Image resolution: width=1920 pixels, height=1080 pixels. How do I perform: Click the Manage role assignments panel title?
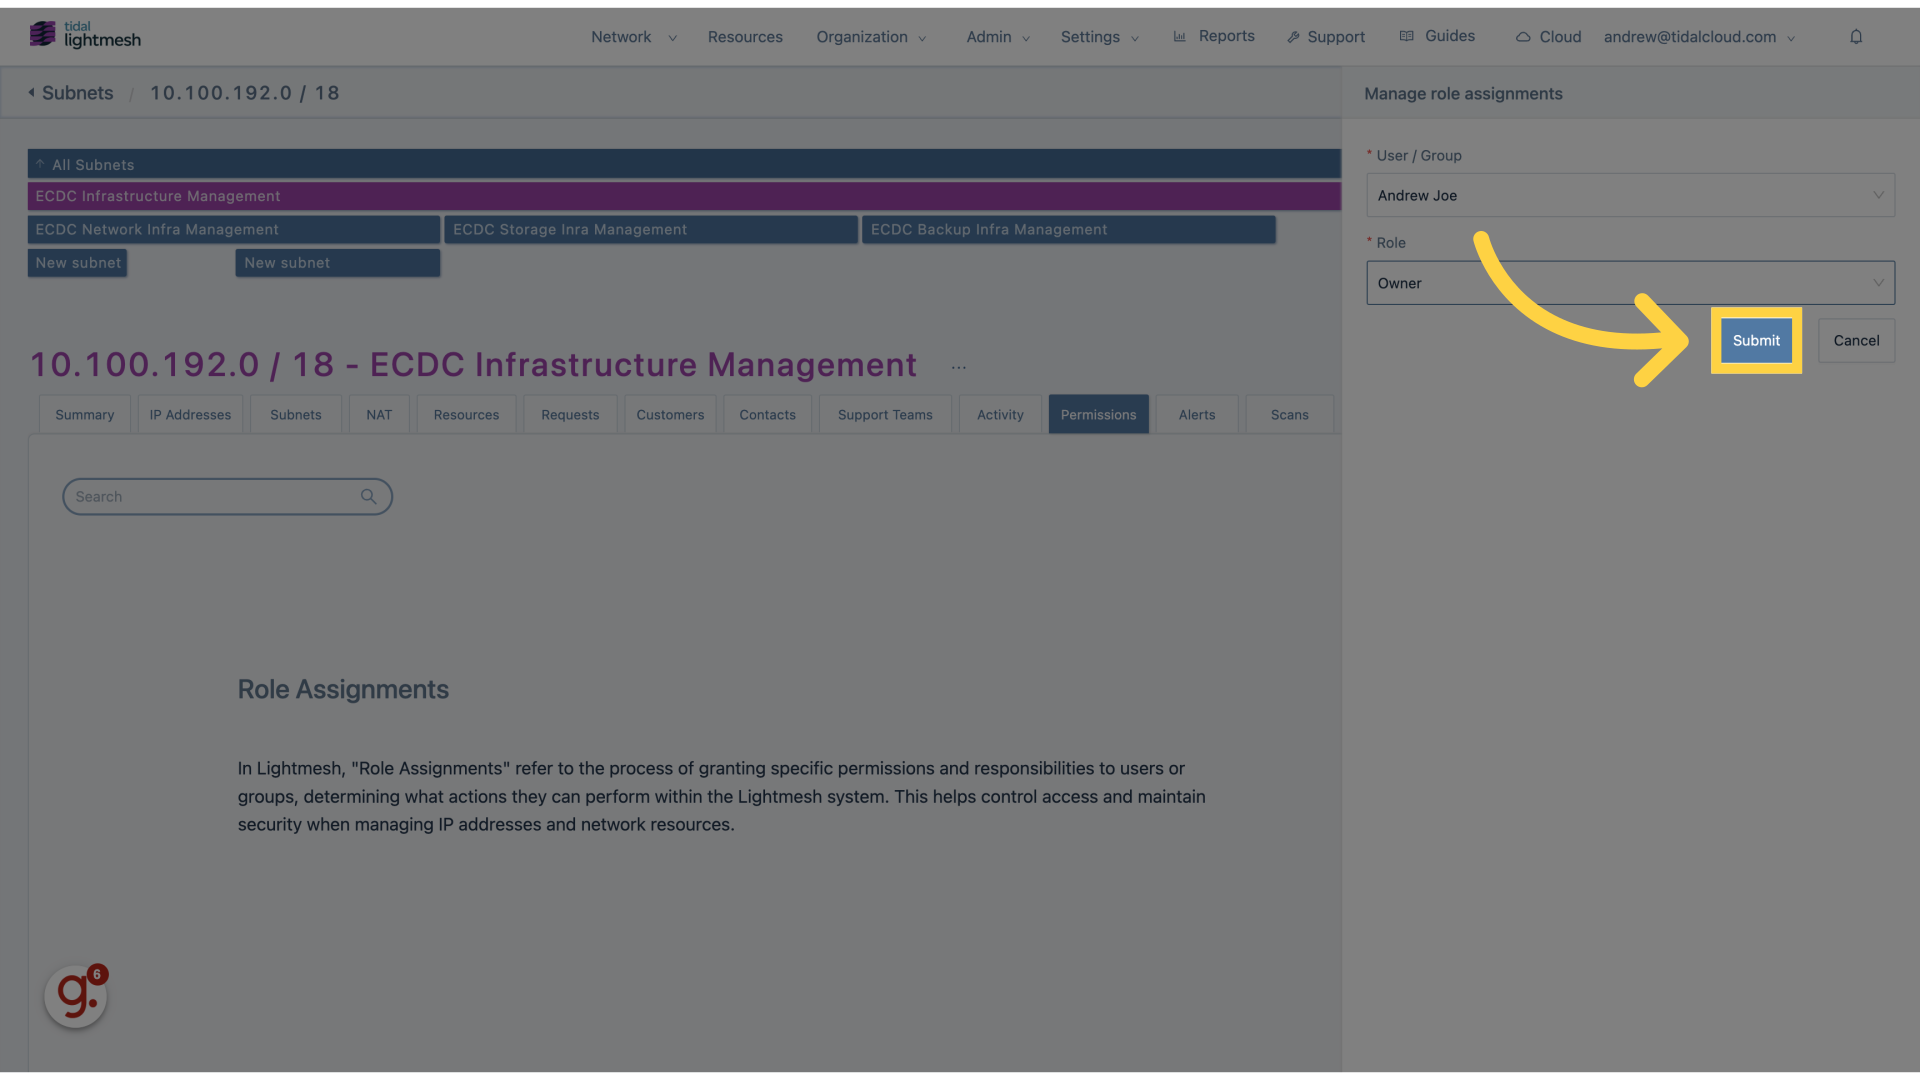tap(1463, 94)
